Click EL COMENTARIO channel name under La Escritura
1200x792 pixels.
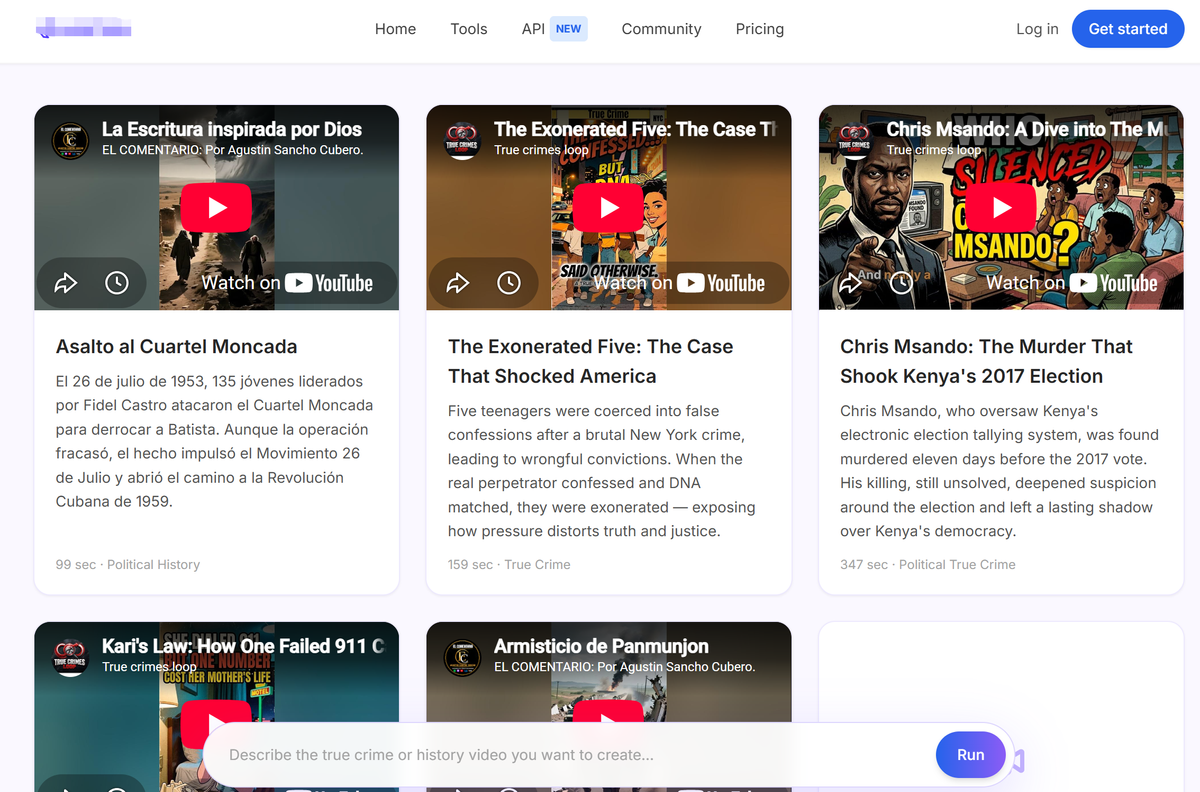click(232, 150)
